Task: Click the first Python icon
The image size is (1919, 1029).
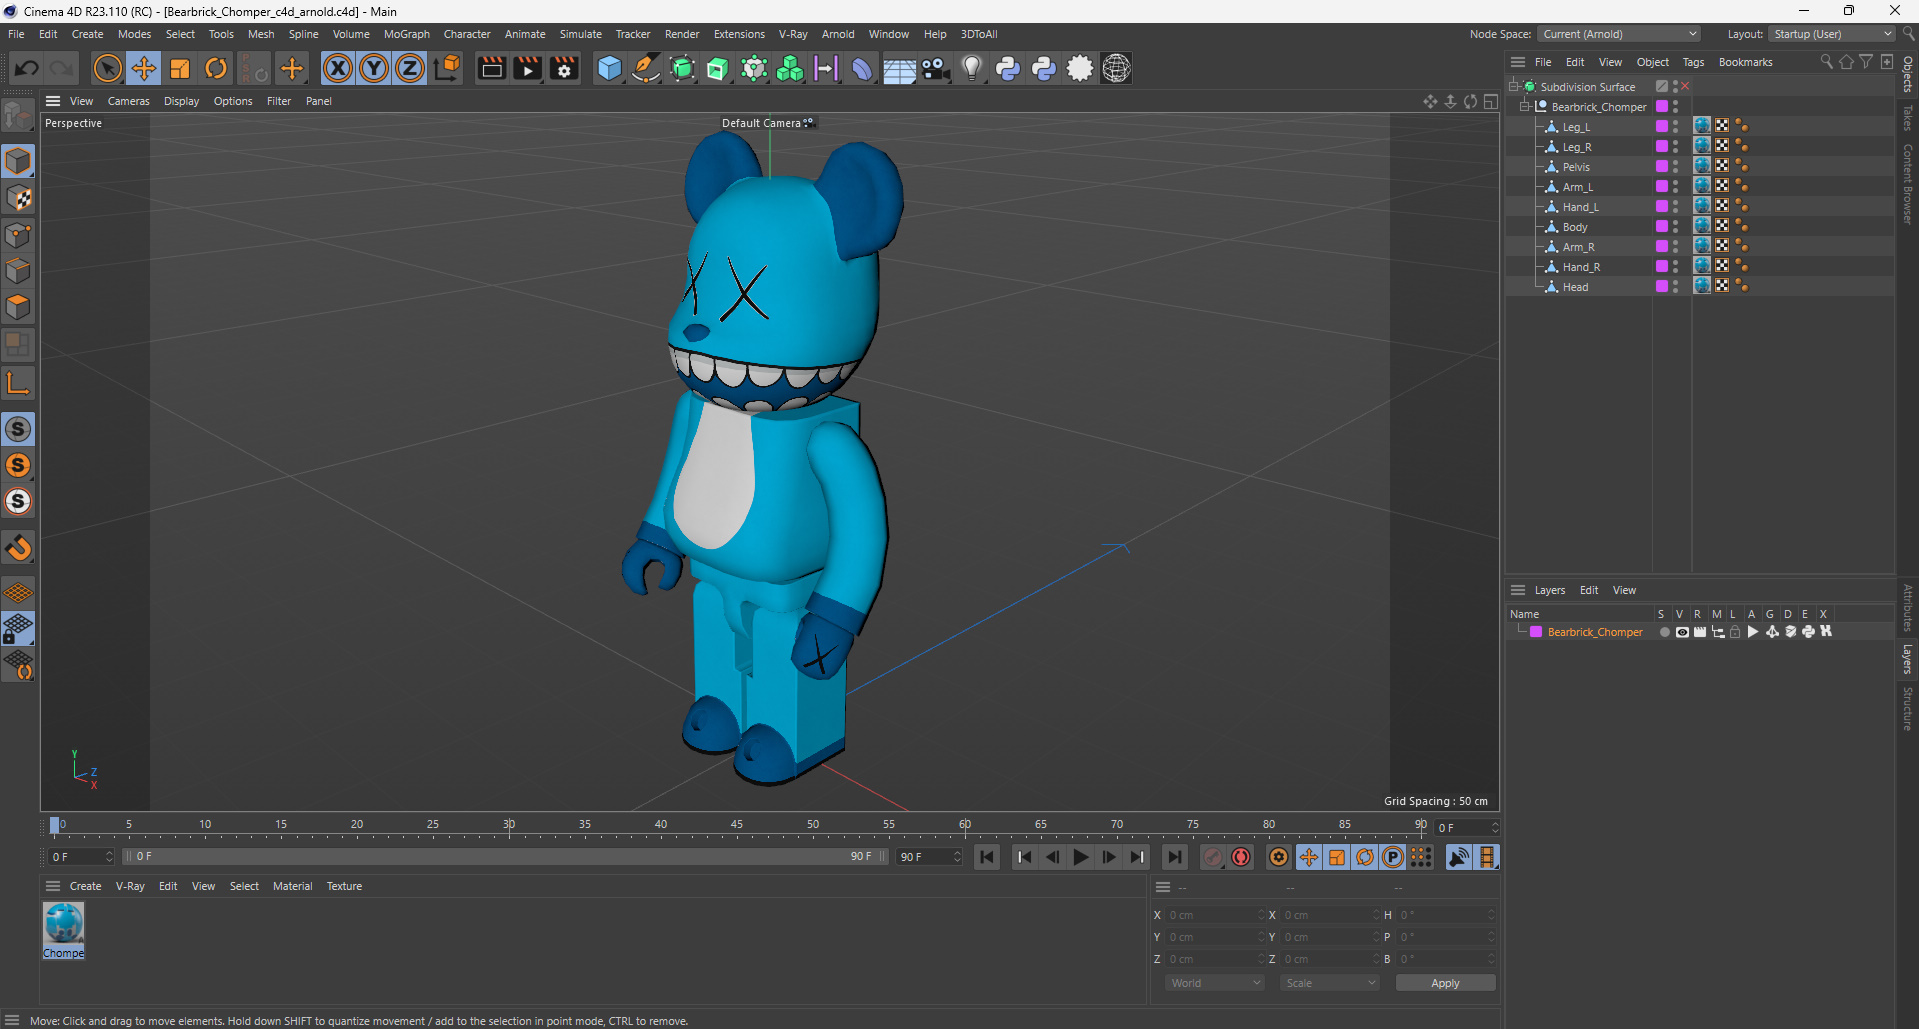Action: coord(1008,68)
